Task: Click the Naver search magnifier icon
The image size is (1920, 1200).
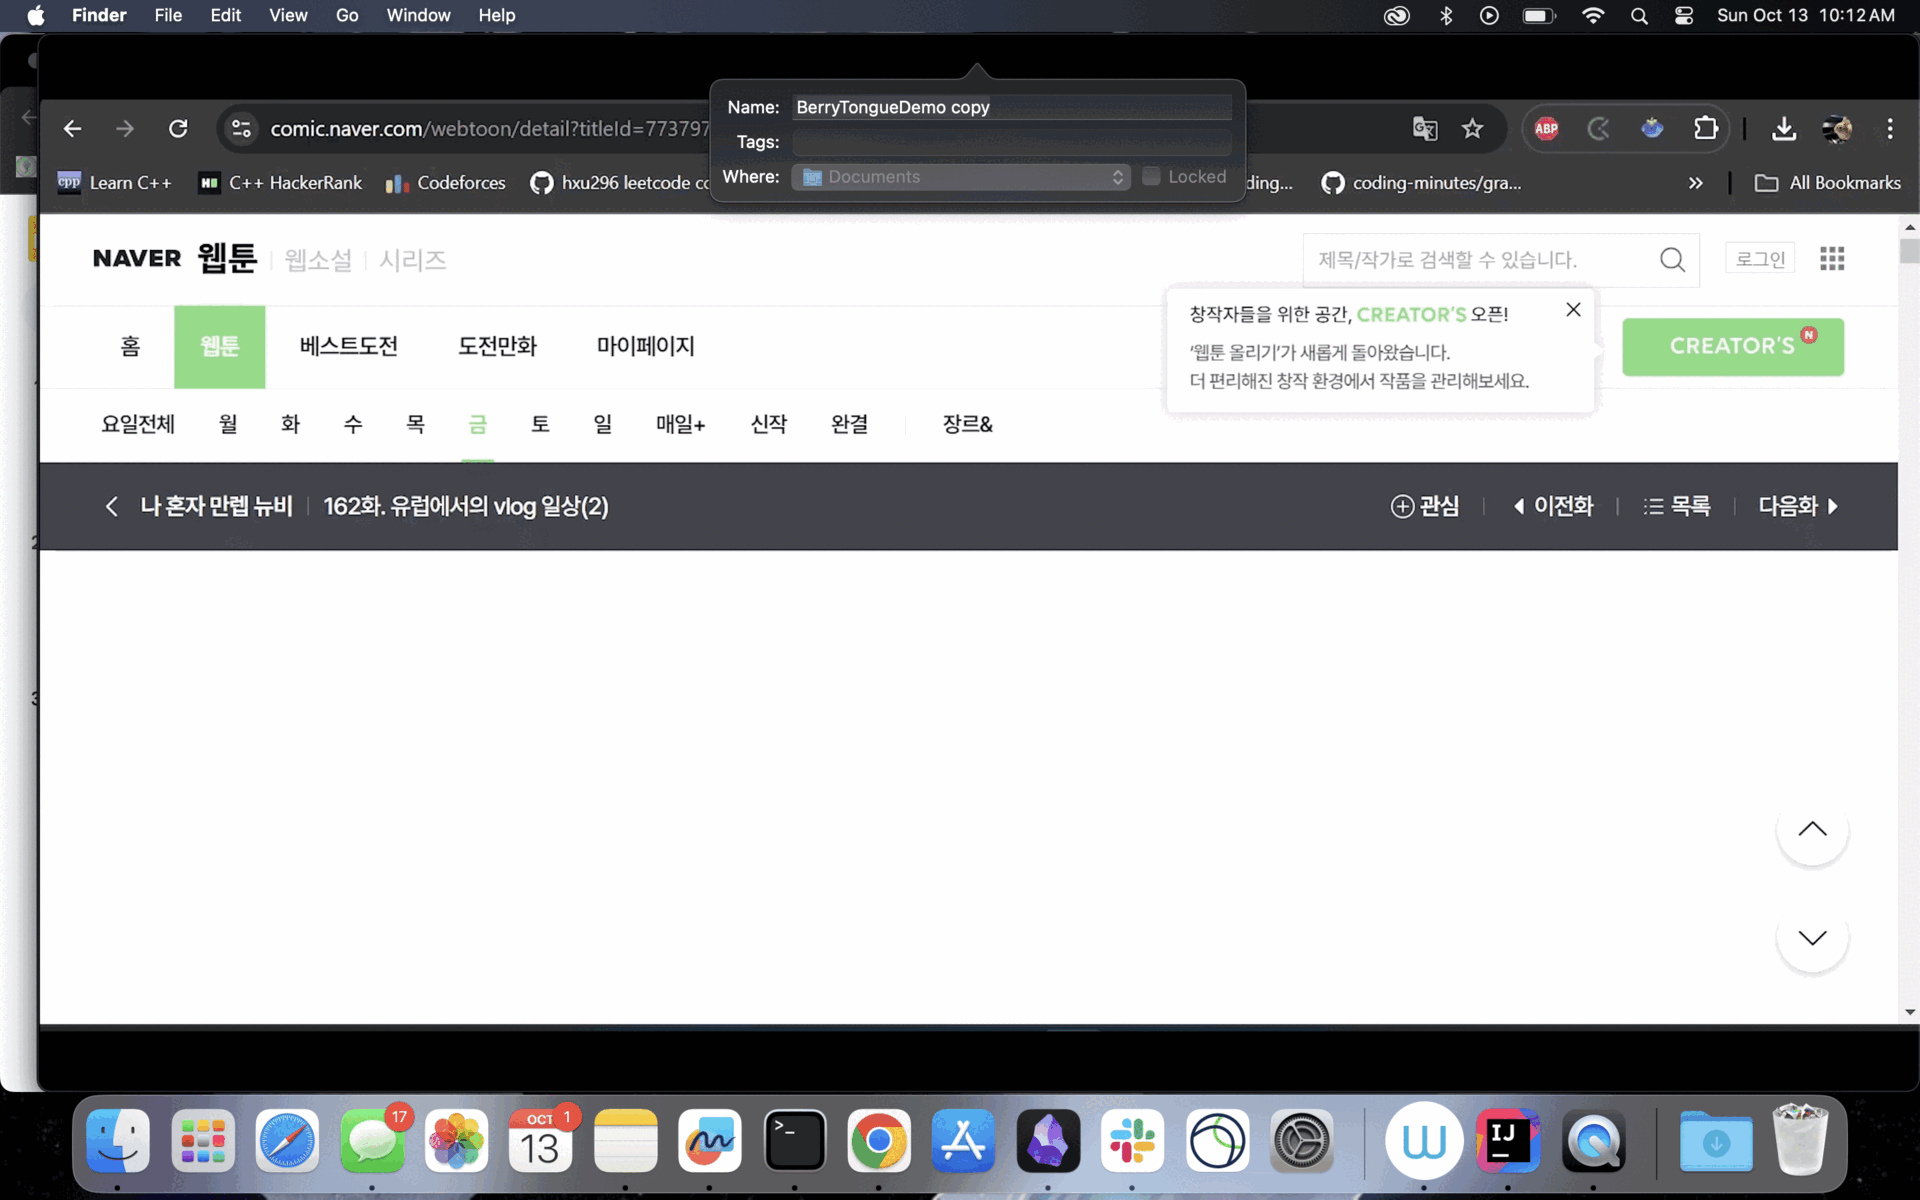Action: pyautogui.click(x=1672, y=260)
